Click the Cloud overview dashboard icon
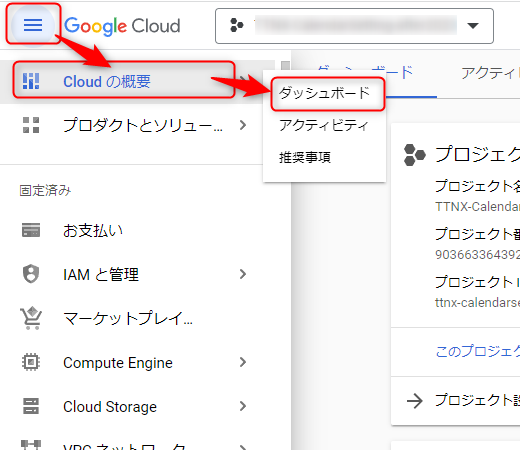This screenshot has height=450, width=520. tap(31, 81)
